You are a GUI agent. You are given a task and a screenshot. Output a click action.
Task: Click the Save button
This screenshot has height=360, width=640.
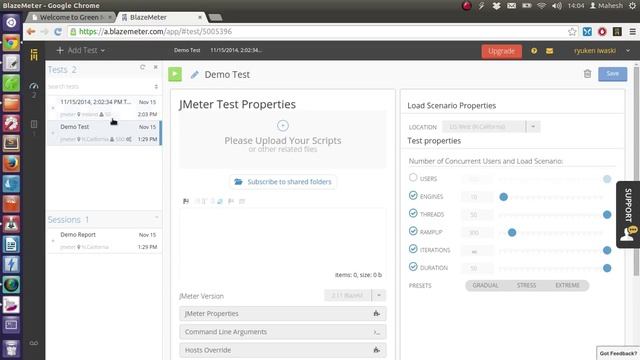coord(613,73)
